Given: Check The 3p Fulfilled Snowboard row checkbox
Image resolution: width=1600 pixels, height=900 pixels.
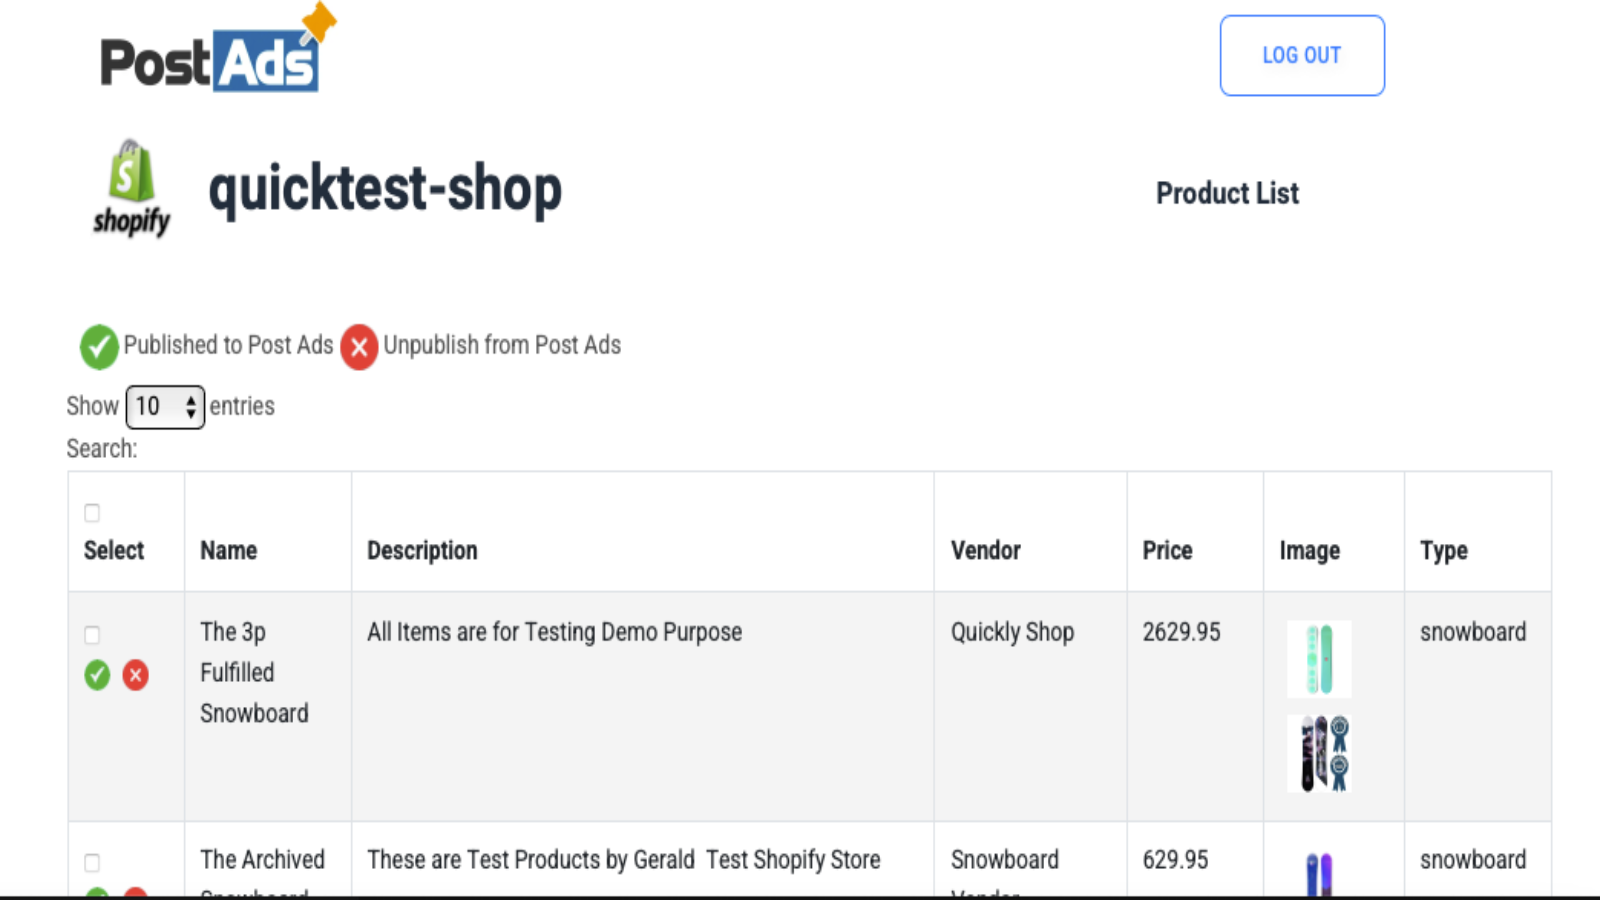Looking at the screenshot, I should pyautogui.click(x=92, y=635).
